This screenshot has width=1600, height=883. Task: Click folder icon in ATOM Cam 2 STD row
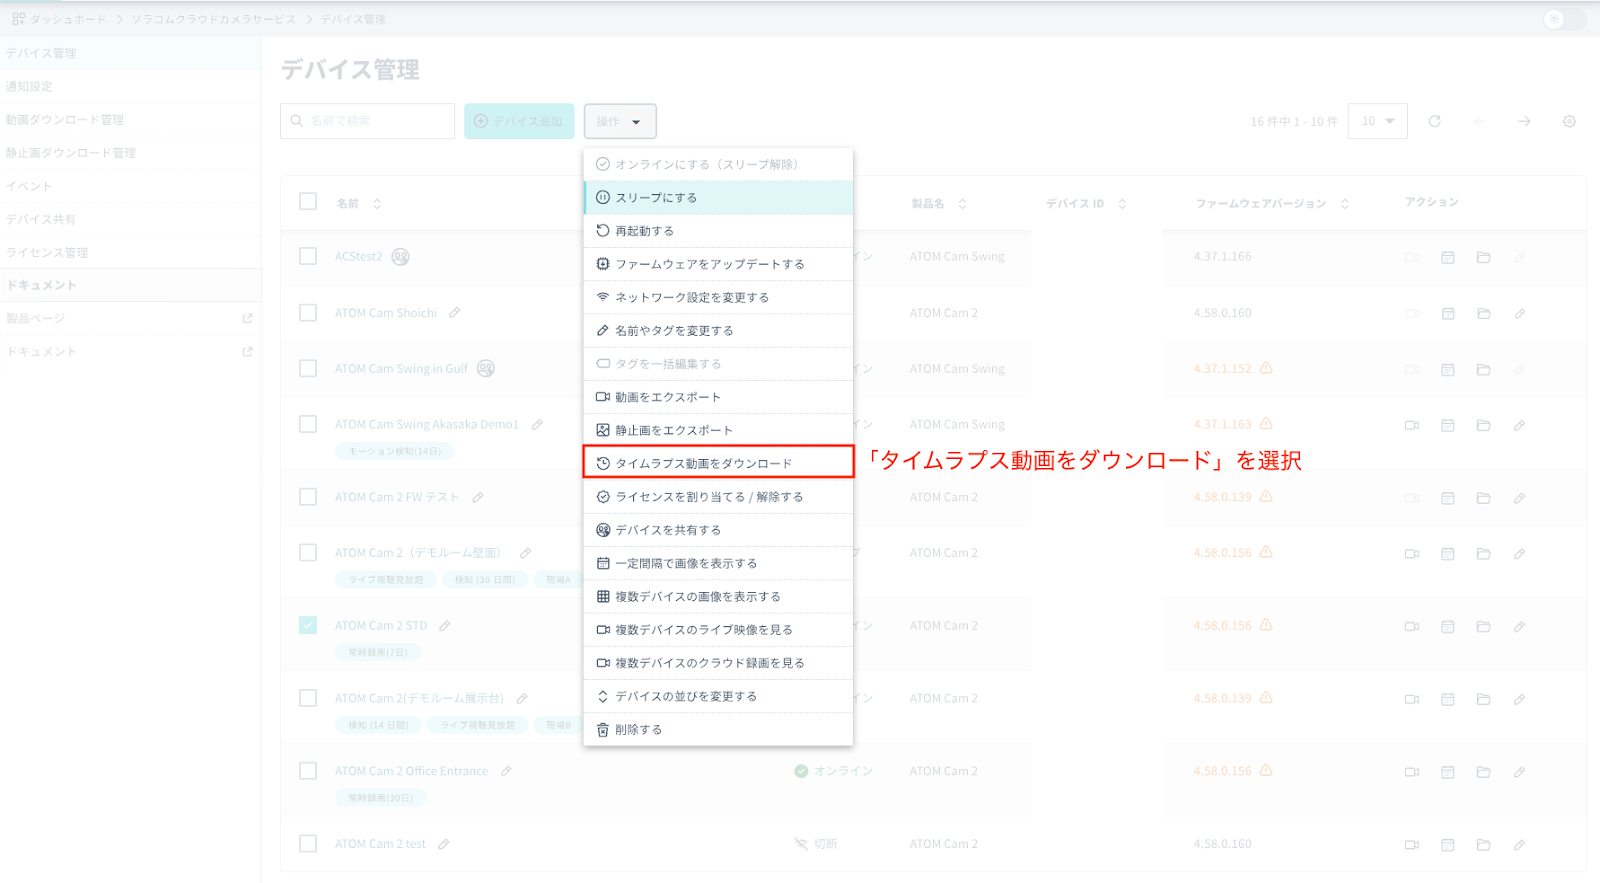[x=1483, y=626]
